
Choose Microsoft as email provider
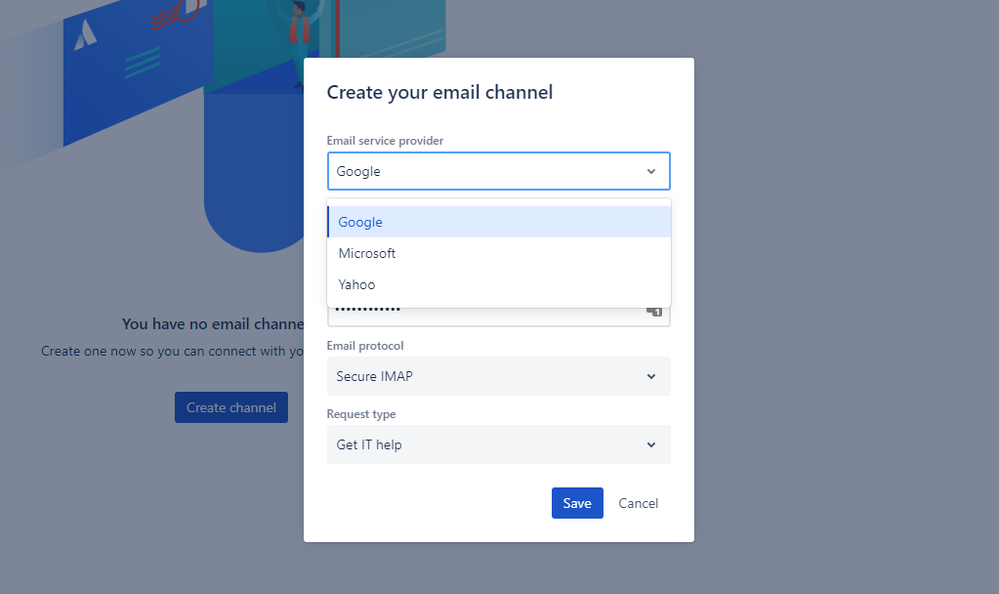(499, 253)
